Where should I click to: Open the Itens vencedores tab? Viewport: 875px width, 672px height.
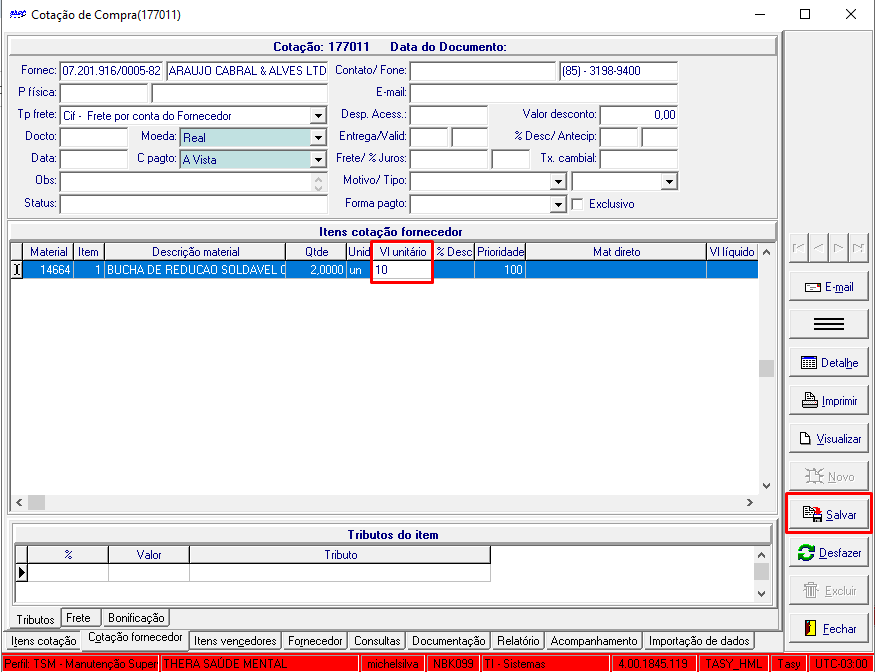point(235,641)
